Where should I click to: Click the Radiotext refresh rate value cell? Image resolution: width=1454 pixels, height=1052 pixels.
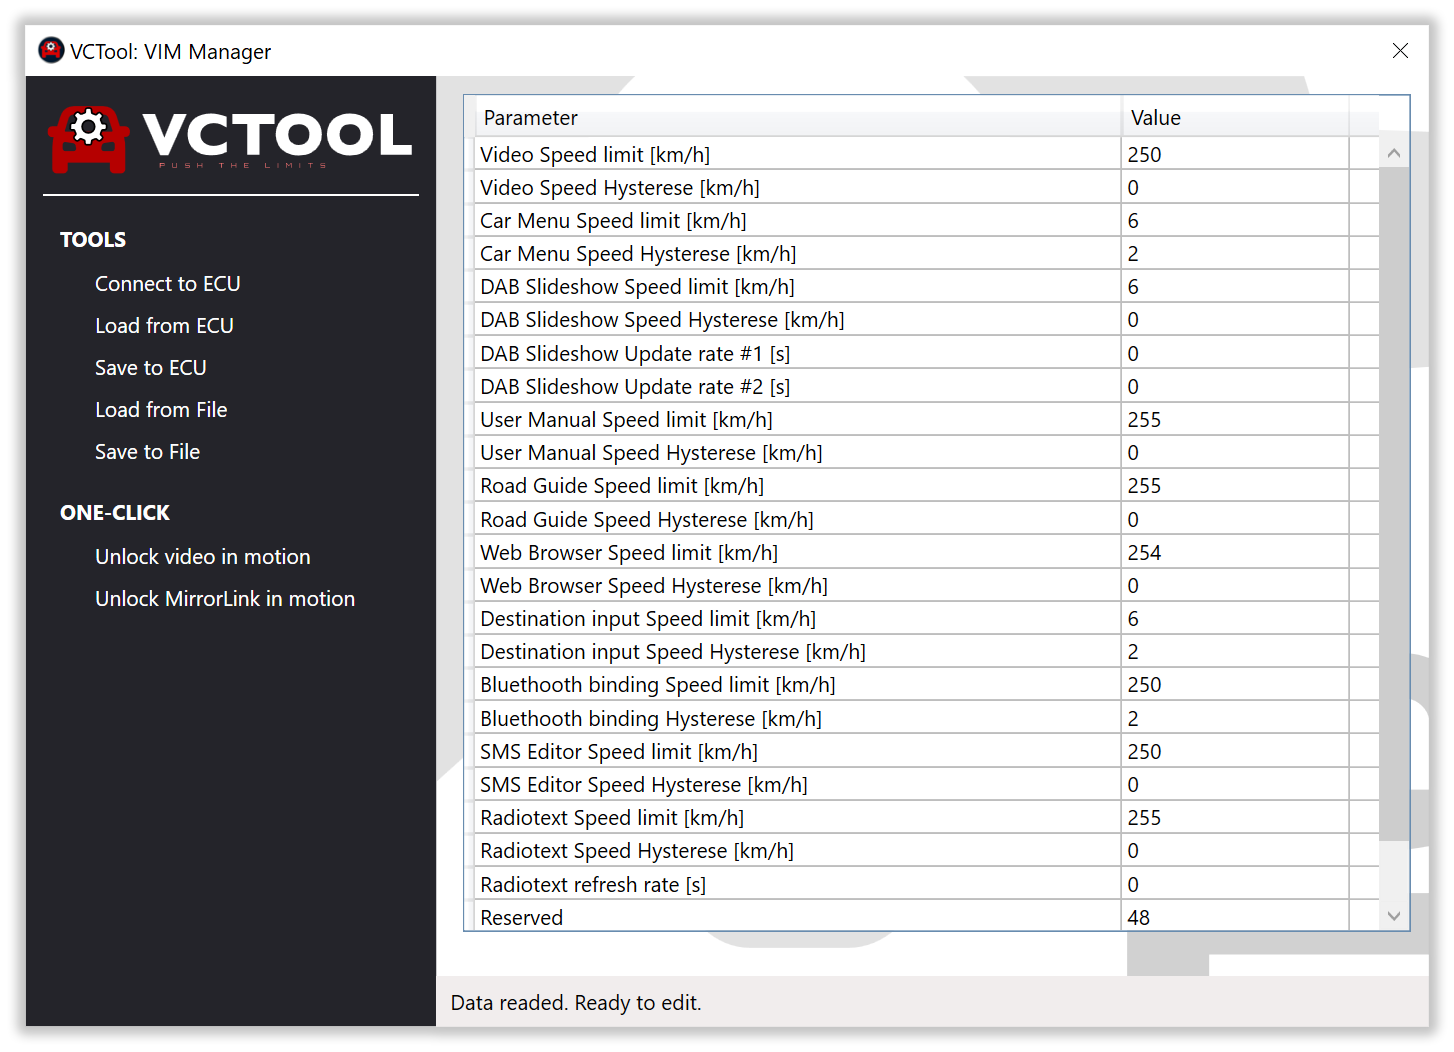tap(1234, 885)
